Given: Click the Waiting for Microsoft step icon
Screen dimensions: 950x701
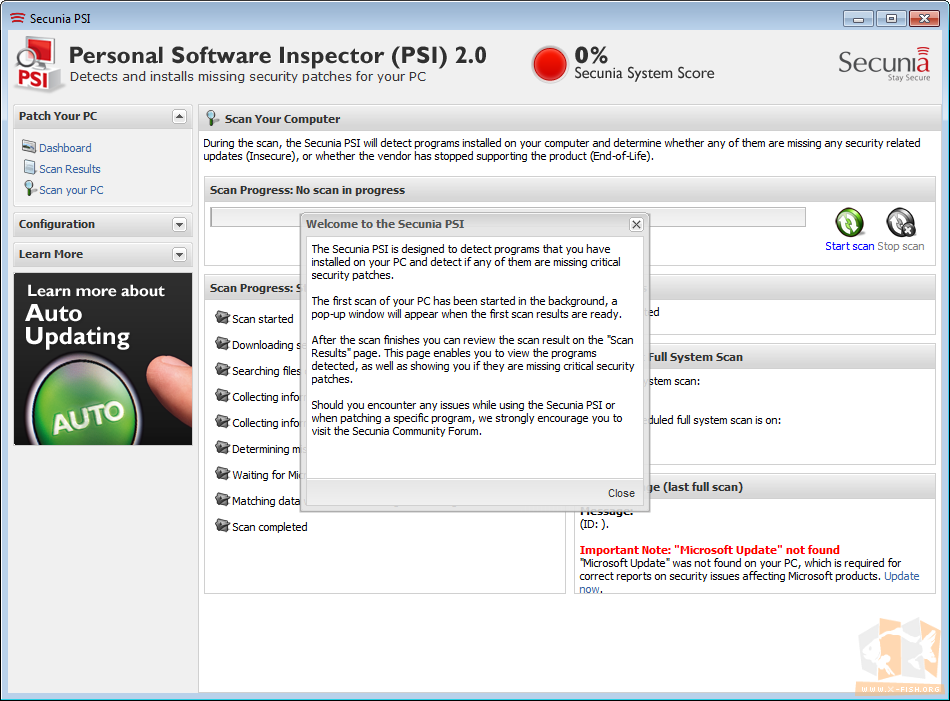Looking at the screenshot, I should pos(222,473).
